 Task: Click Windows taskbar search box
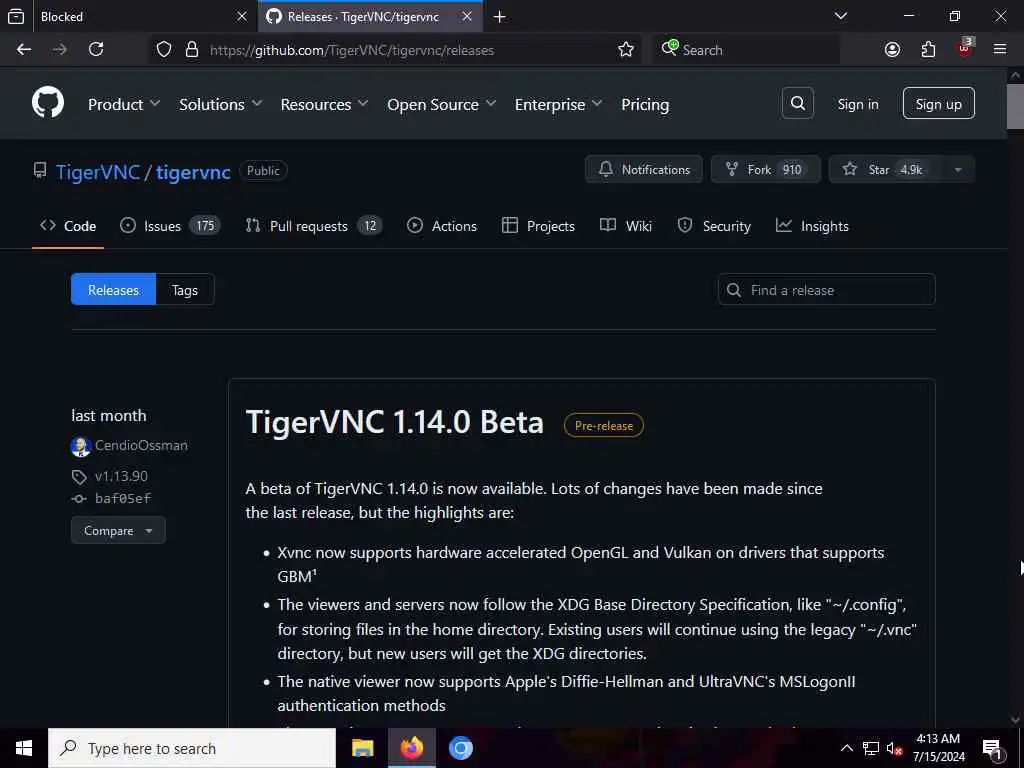pos(192,748)
